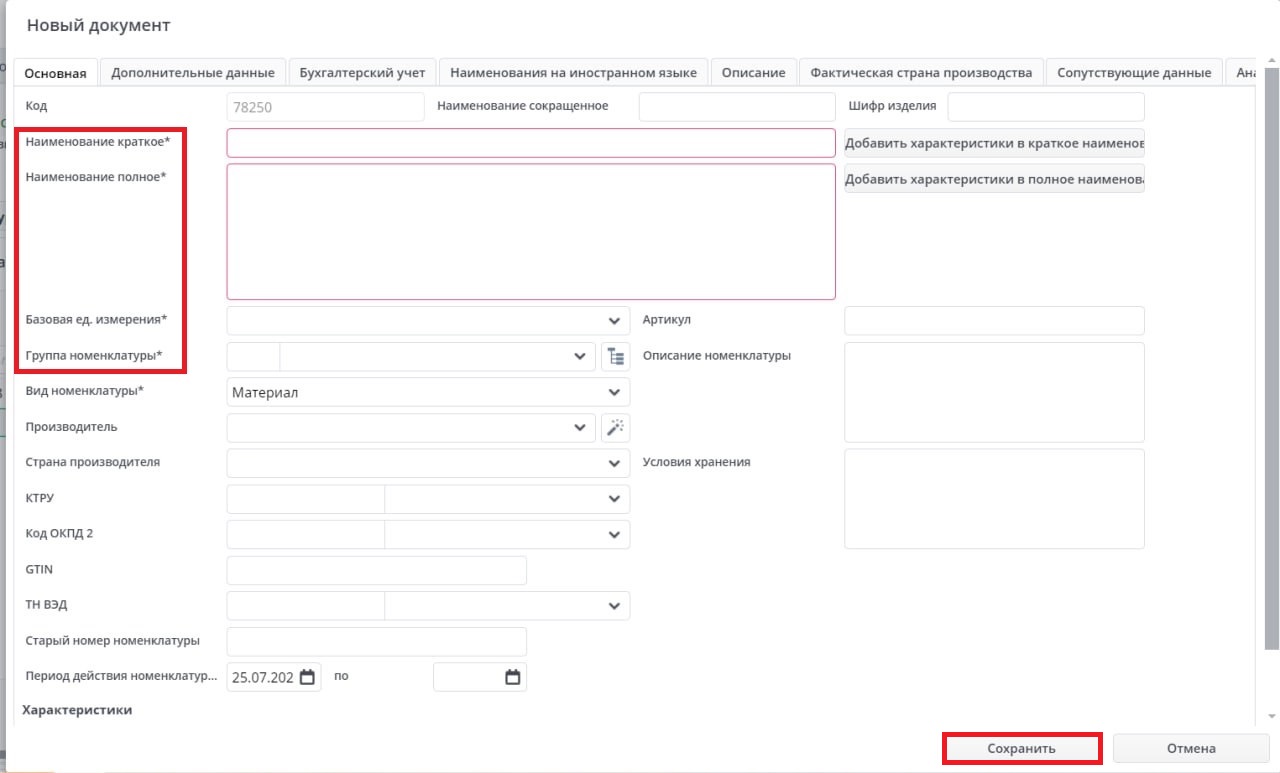Open calendar for period start date

pos(308,678)
